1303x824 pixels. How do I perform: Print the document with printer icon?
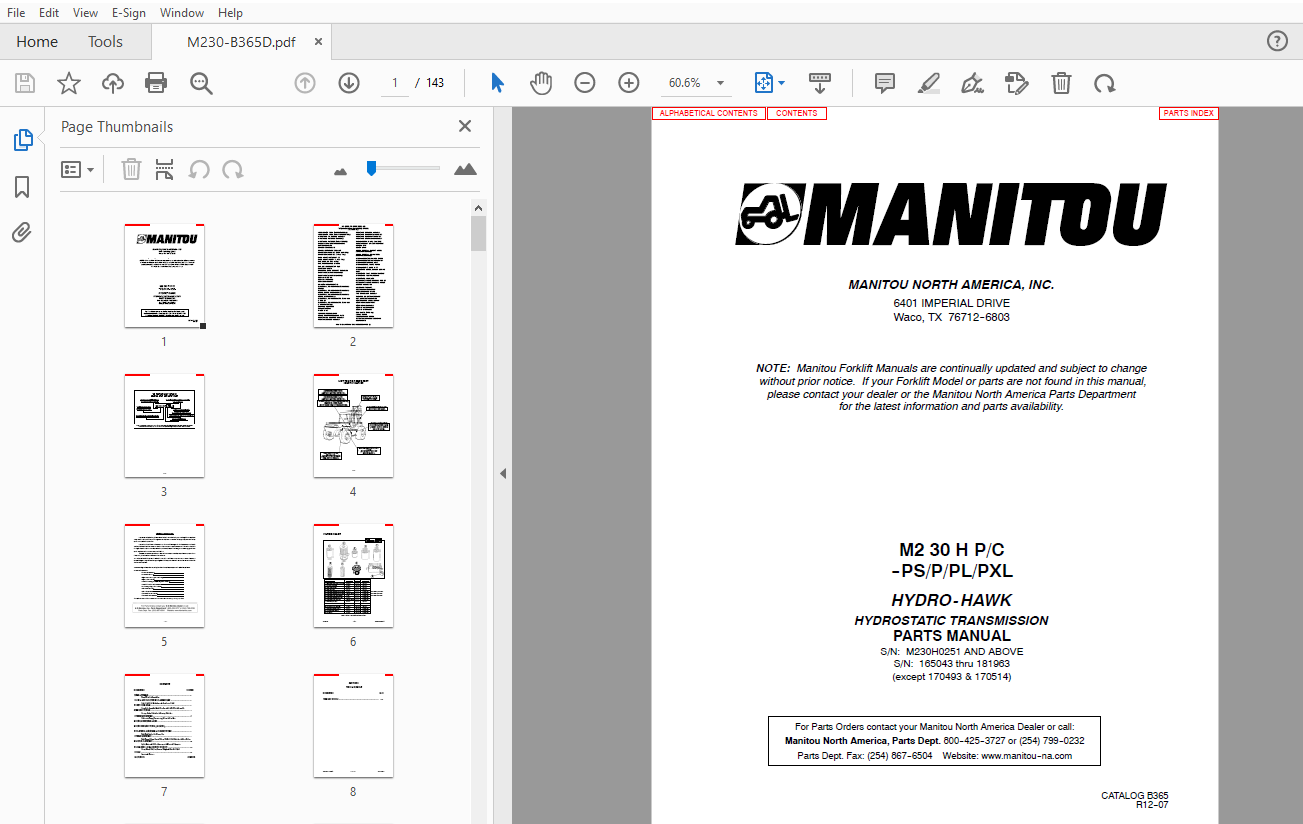click(x=156, y=83)
